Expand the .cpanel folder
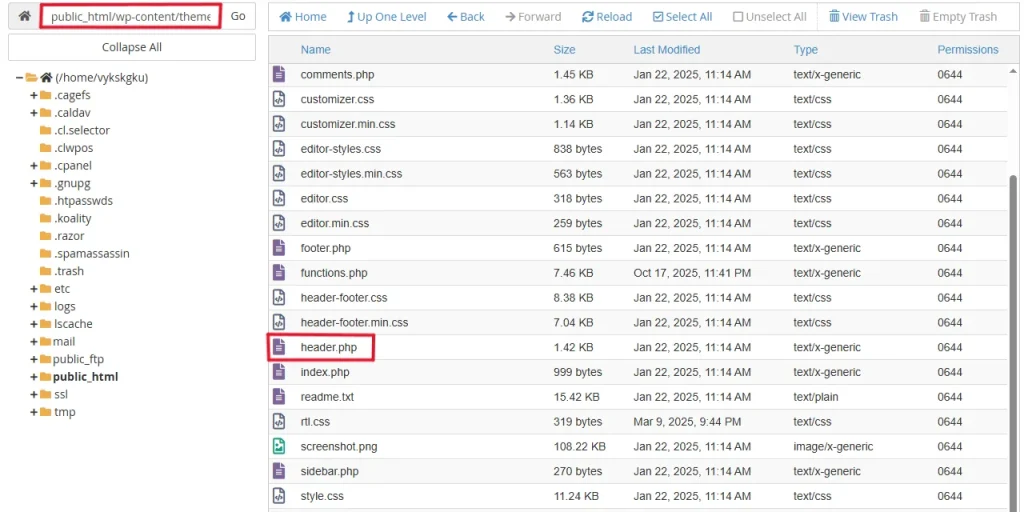This screenshot has height=512, width=1024. (33, 165)
